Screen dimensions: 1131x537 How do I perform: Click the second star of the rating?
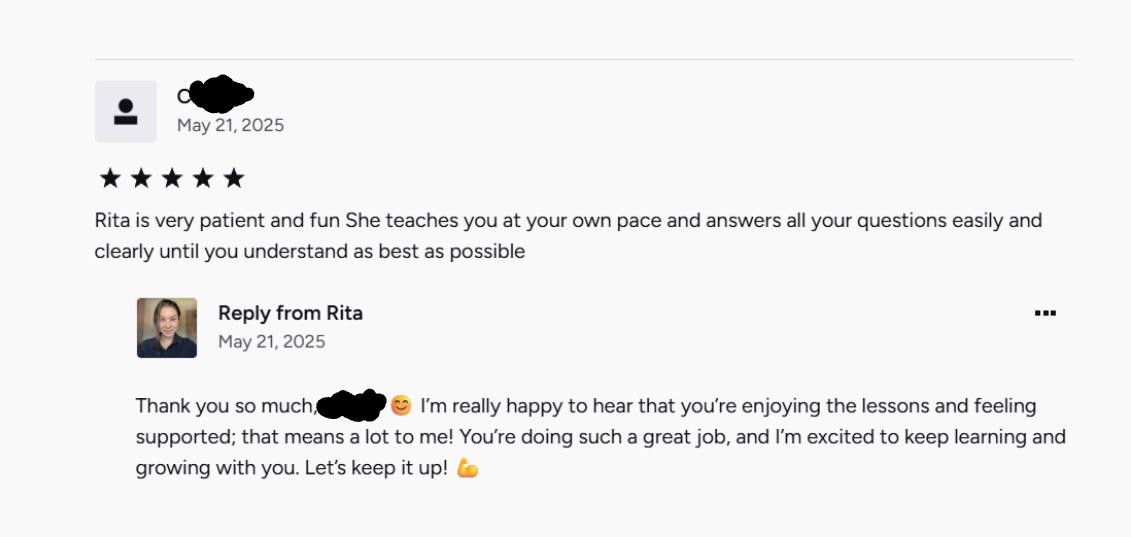pyautogui.click(x=141, y=179)
